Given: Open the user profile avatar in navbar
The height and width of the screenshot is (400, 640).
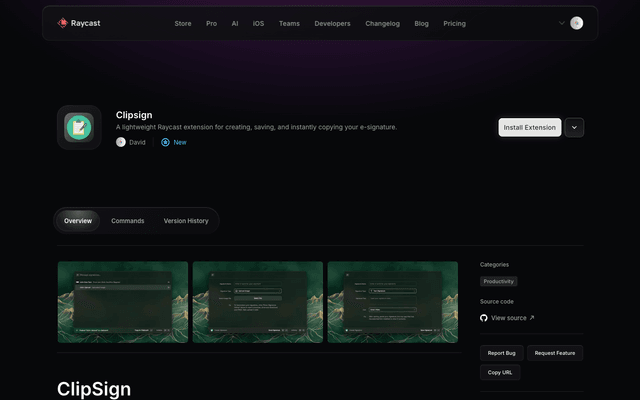Looking at the screenshot, I should [x=576, y=23].
